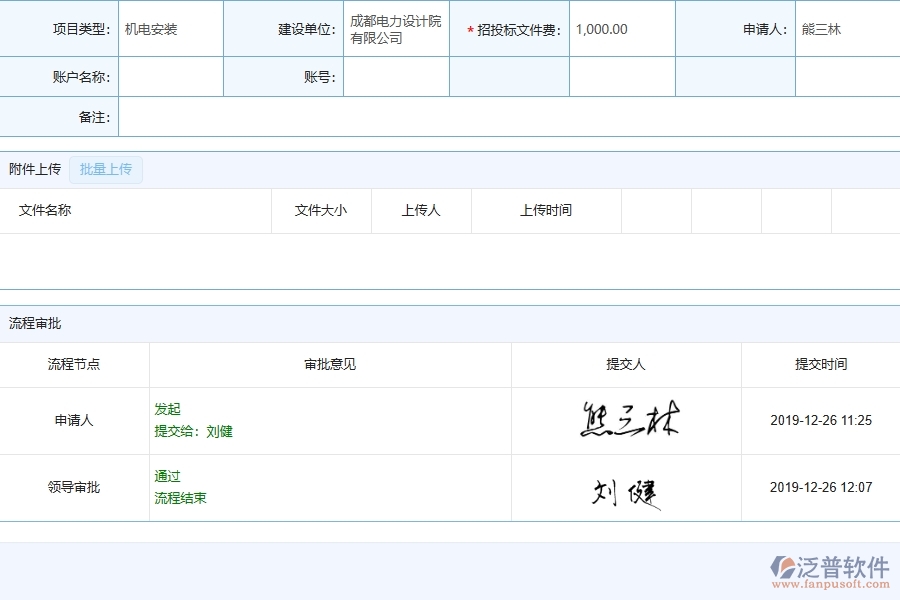900x600 pixels.
Task: Click the 文件名称 column header
Action: coord(45,211)
